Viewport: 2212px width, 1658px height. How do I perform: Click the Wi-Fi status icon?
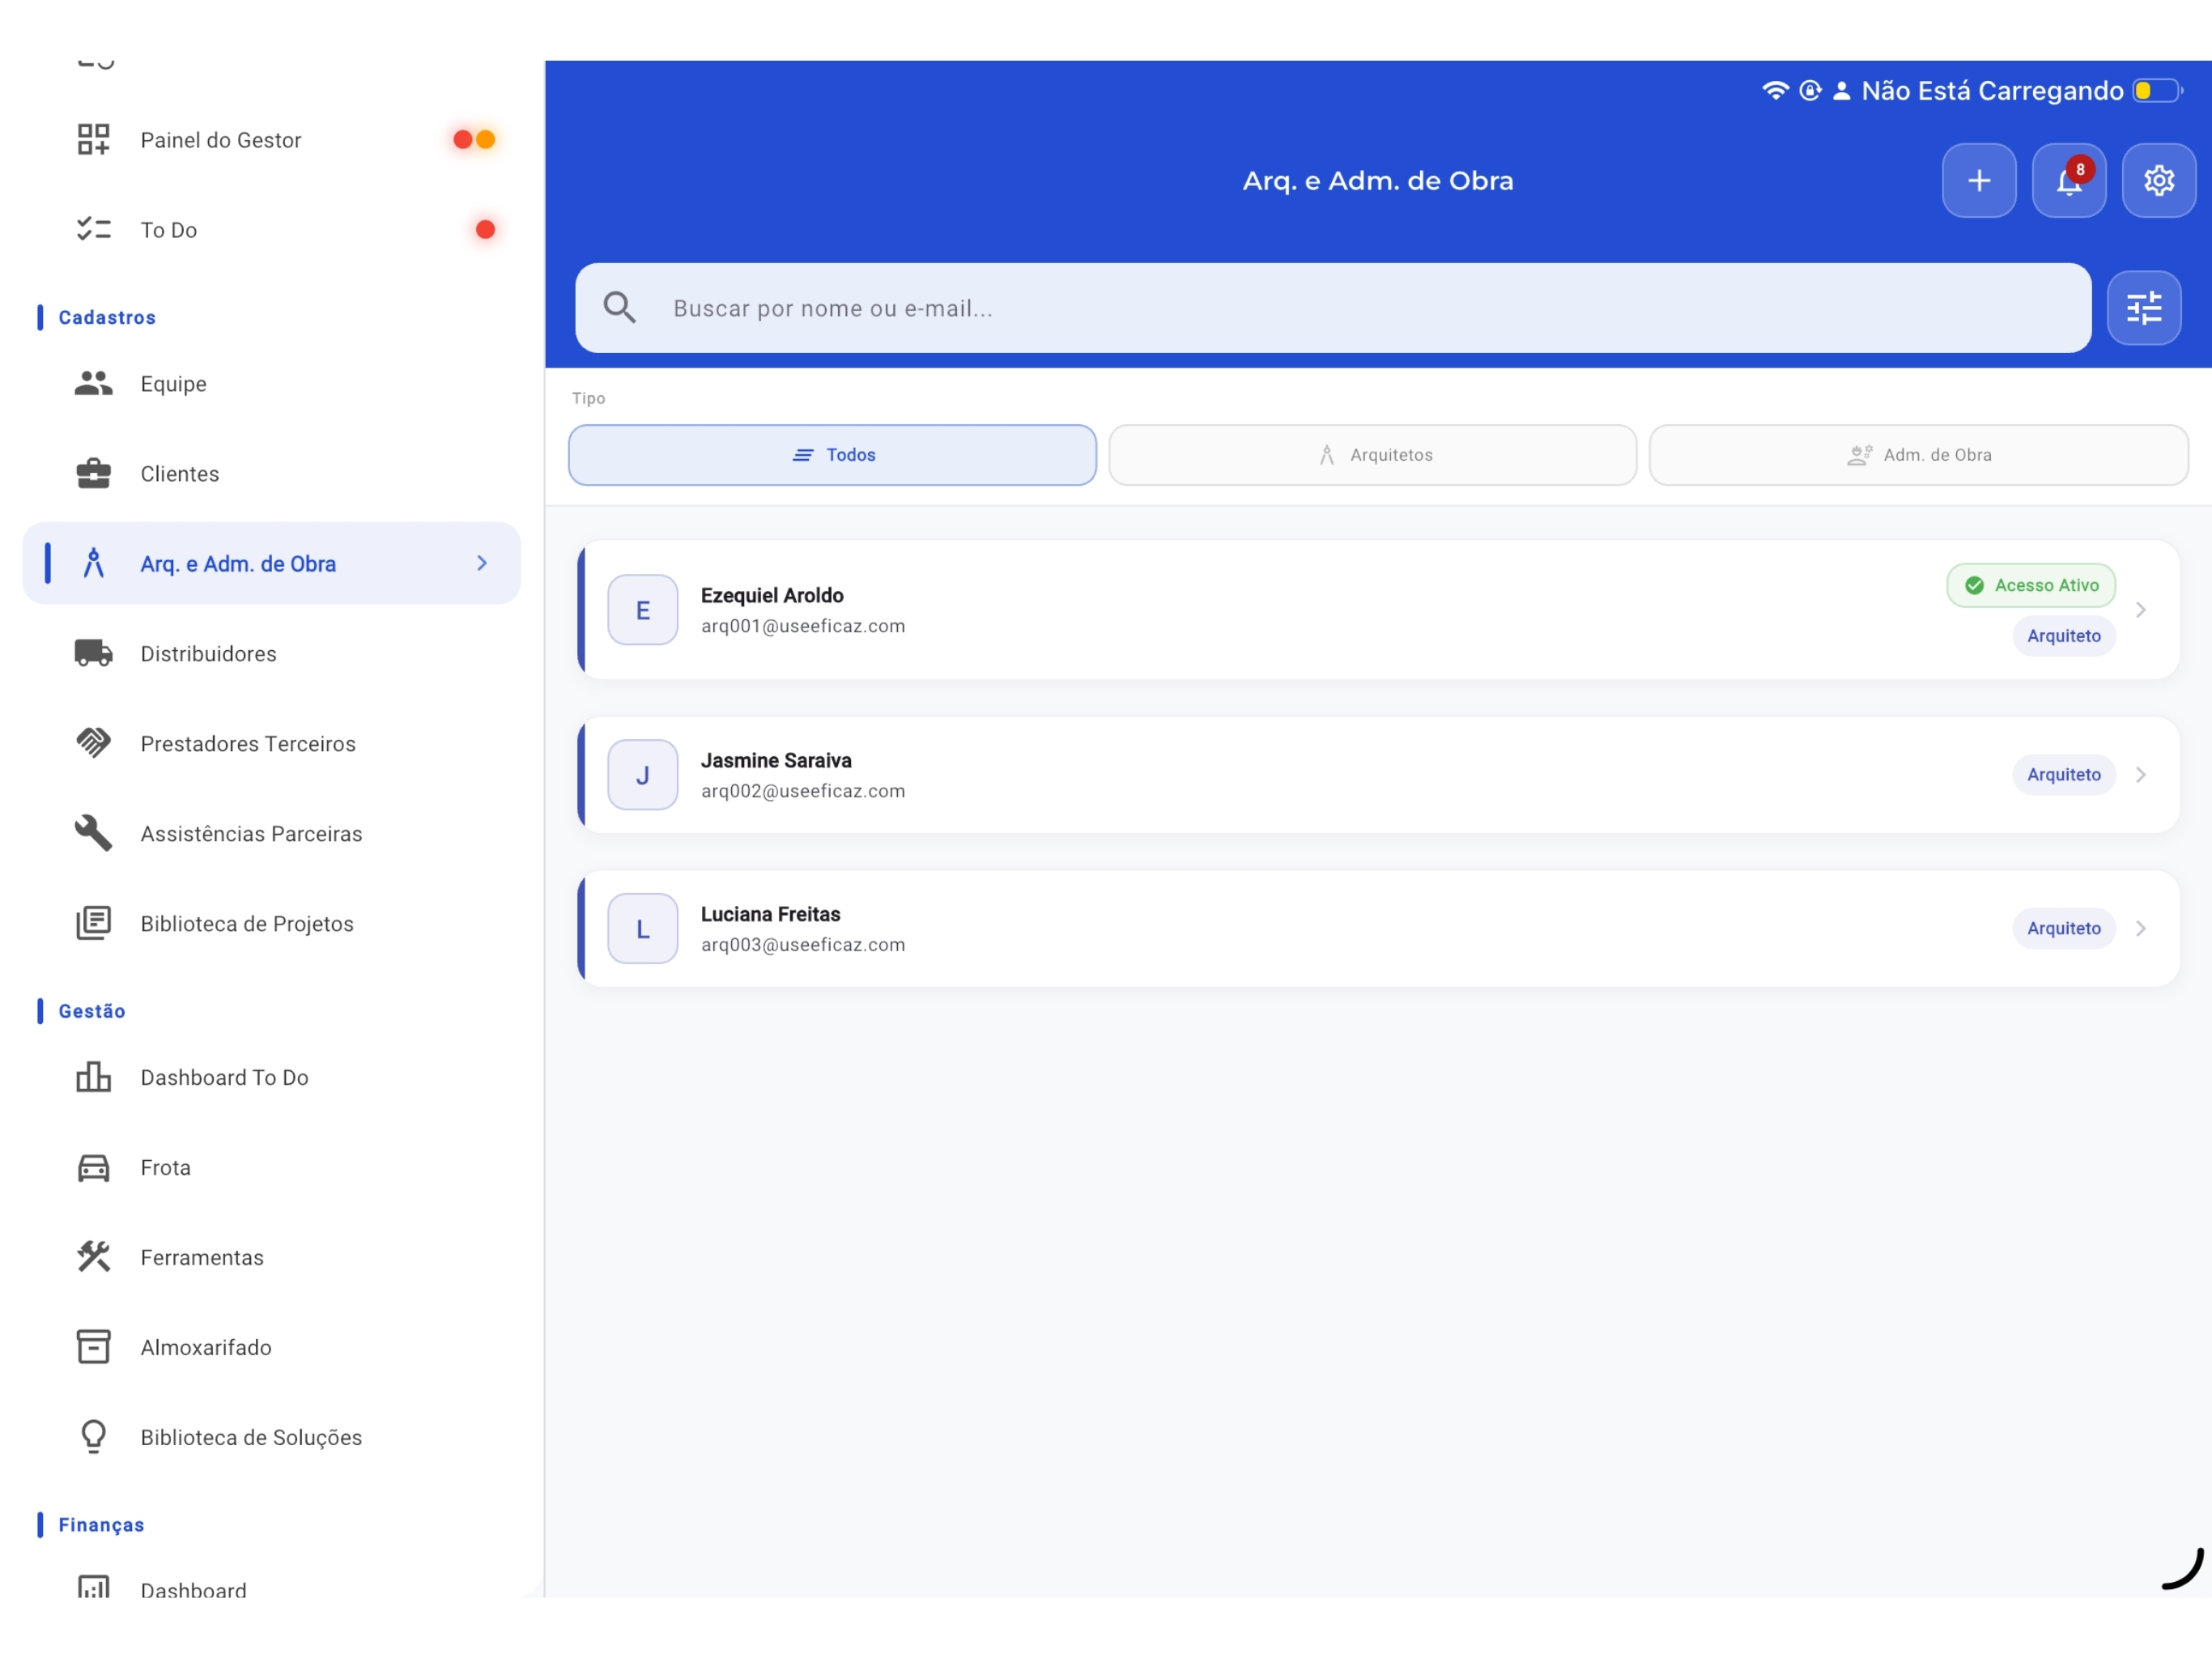click(x=1775, y=91)
